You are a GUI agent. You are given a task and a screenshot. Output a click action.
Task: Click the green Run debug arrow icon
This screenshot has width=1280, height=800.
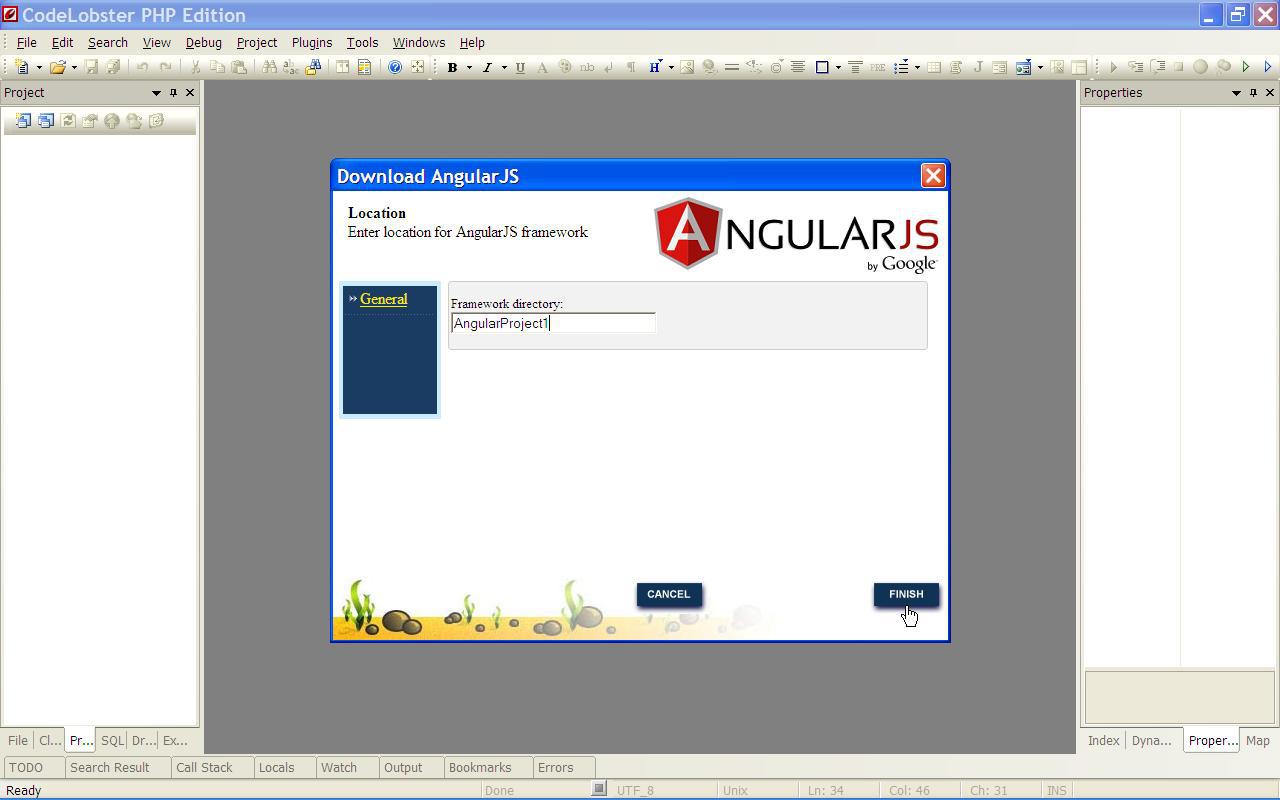(x=1246, y=67)
